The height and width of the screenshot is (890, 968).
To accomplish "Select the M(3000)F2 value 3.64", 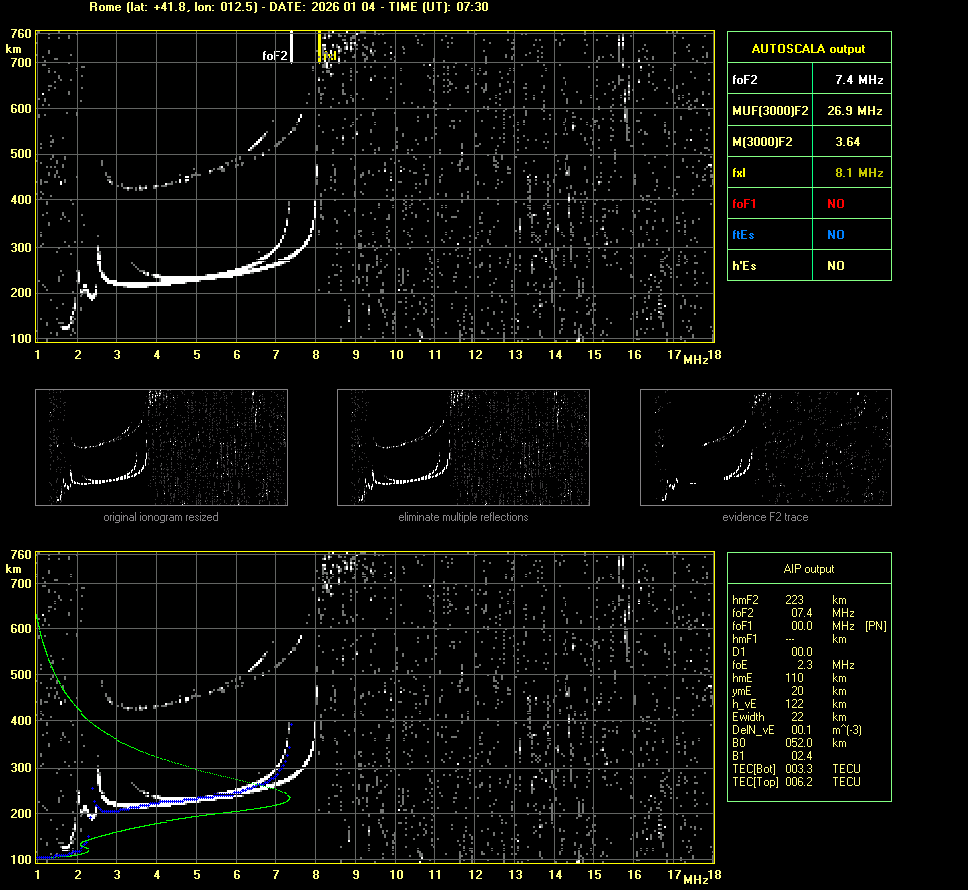I will coord(847,141).
